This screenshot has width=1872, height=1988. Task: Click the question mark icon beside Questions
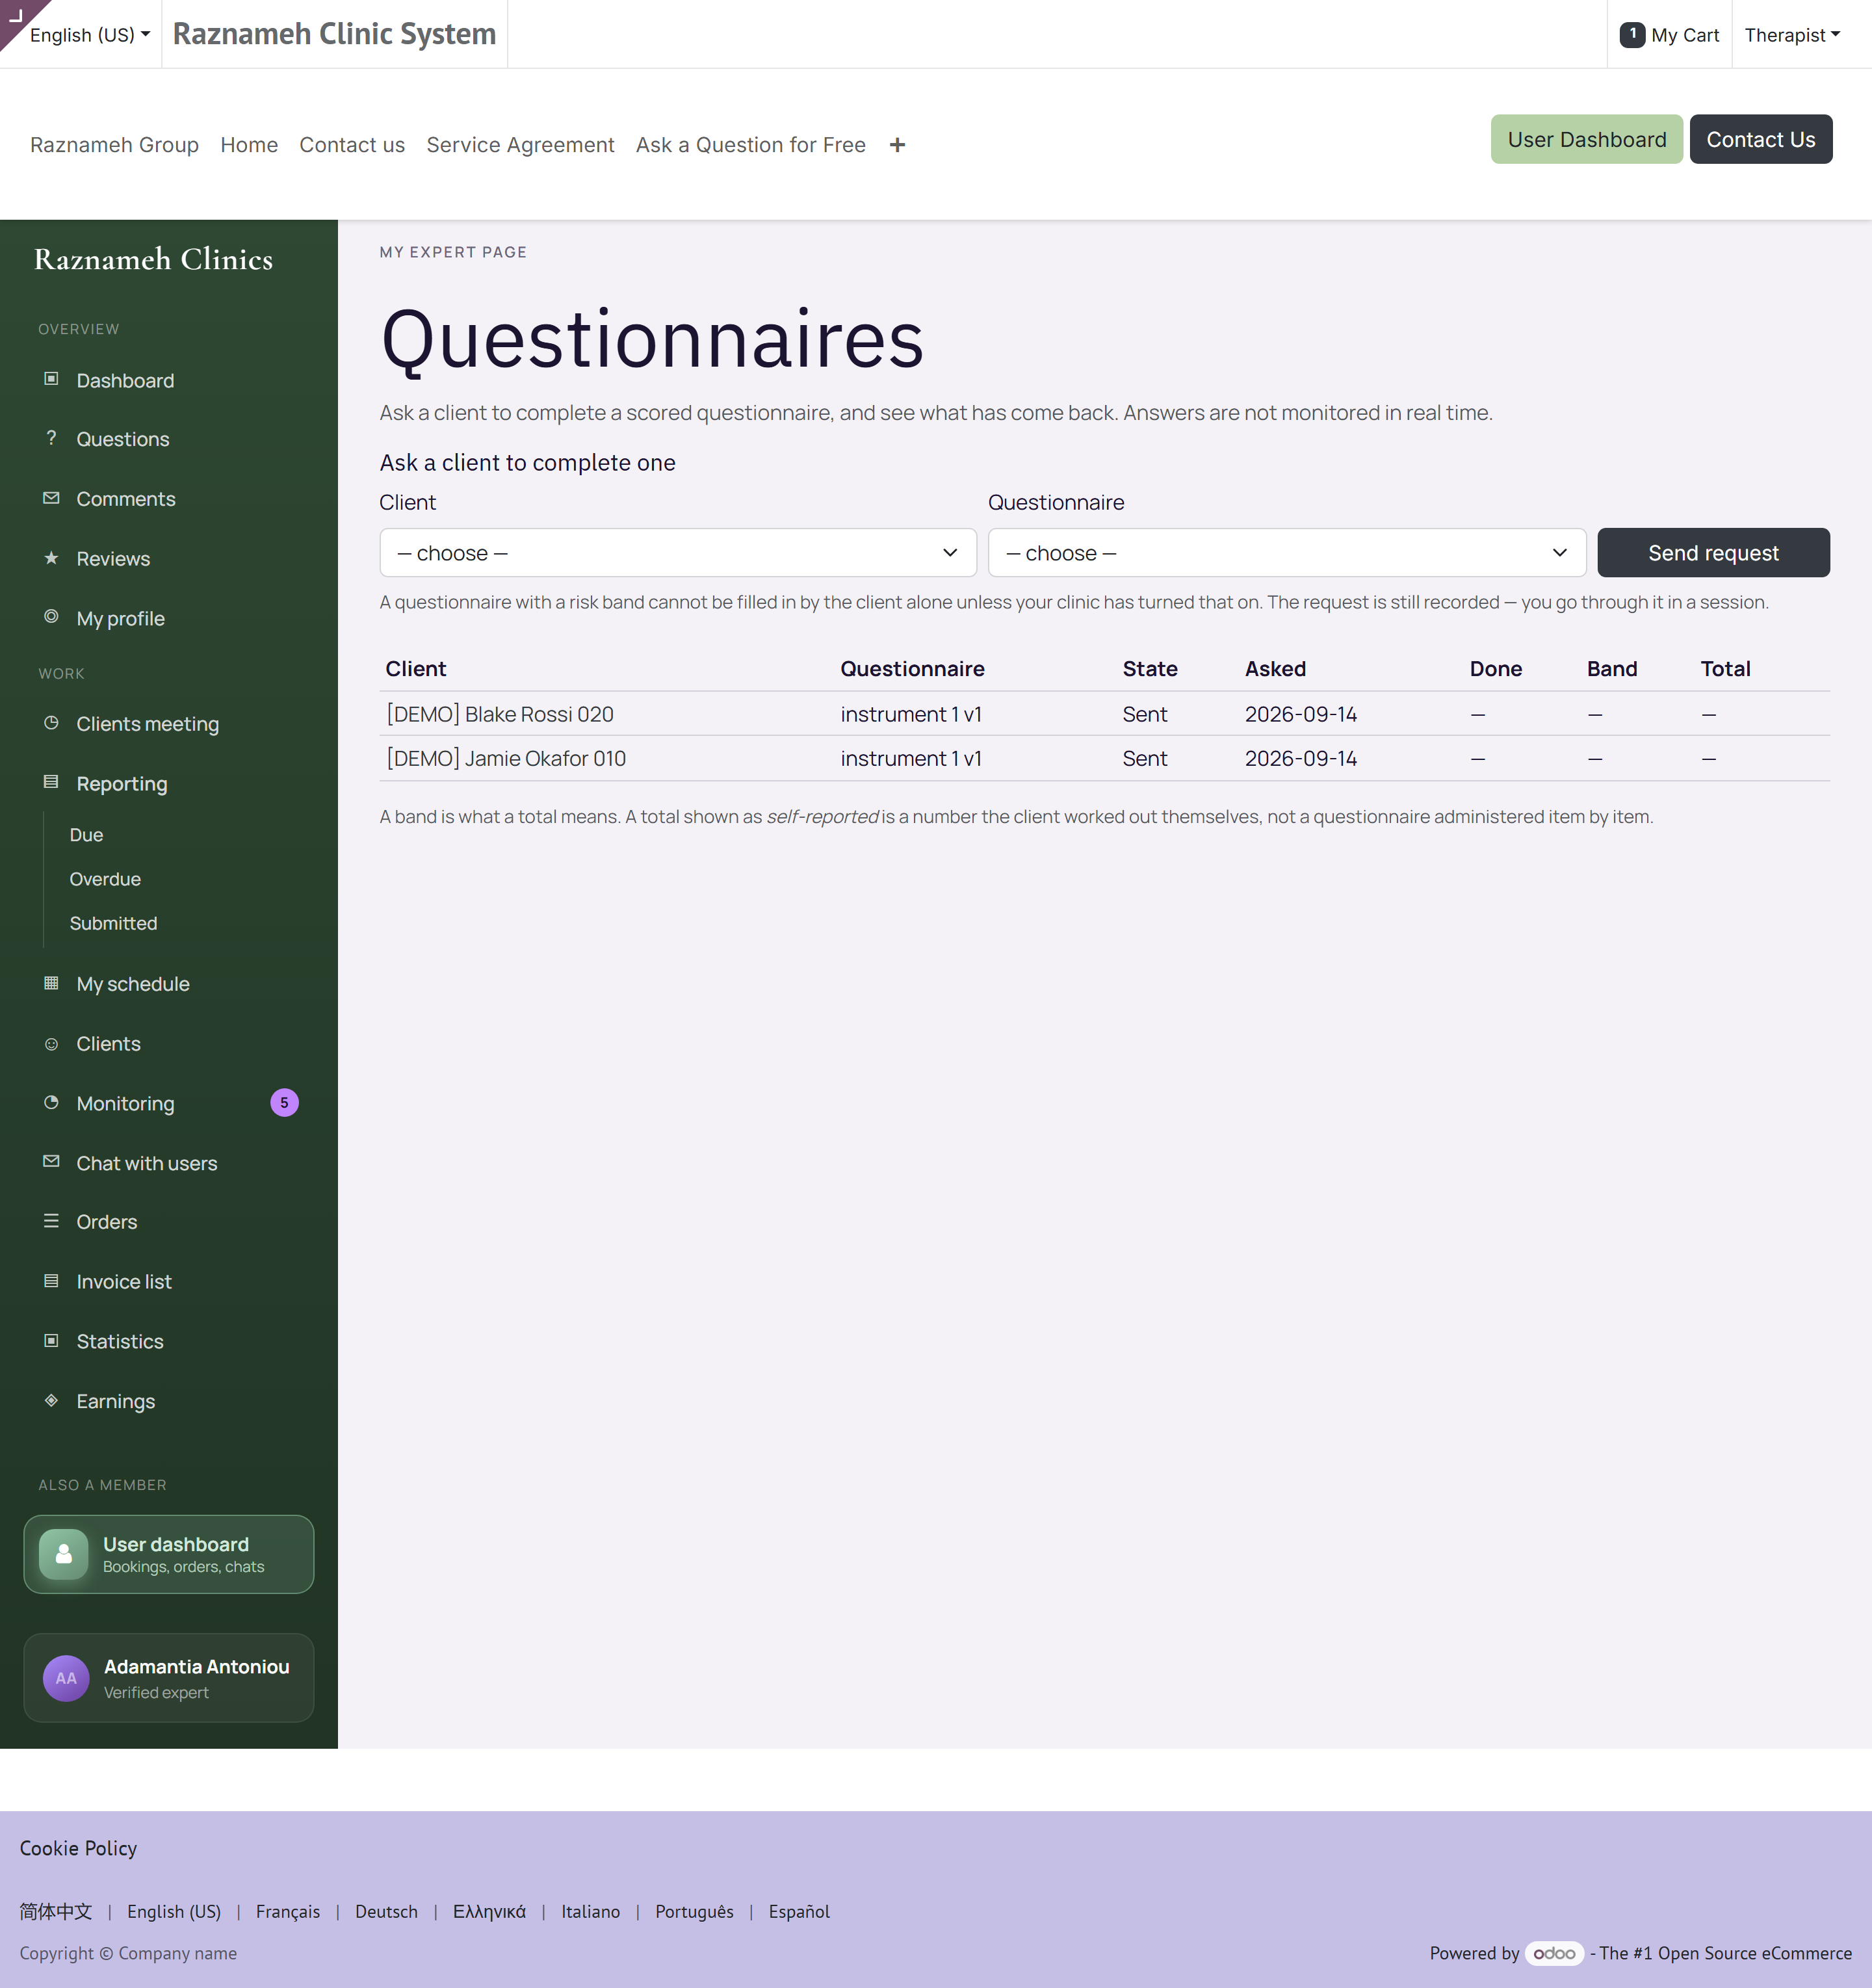51,438
